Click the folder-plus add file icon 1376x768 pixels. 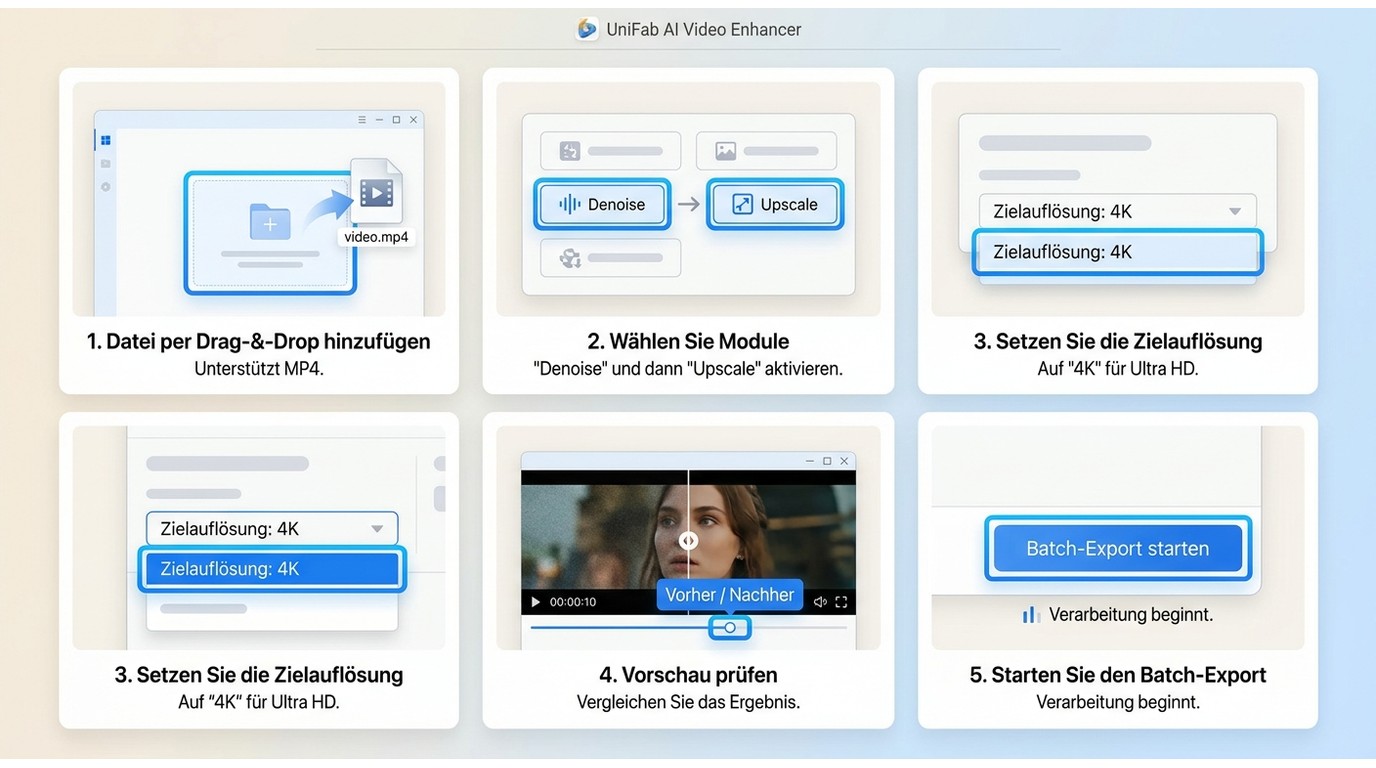point(270,222)
